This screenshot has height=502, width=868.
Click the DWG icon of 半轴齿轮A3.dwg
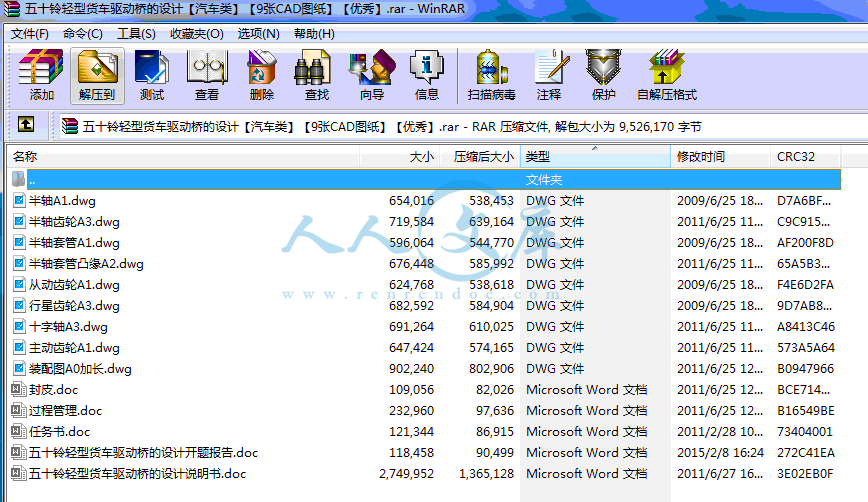coord(19,221)
